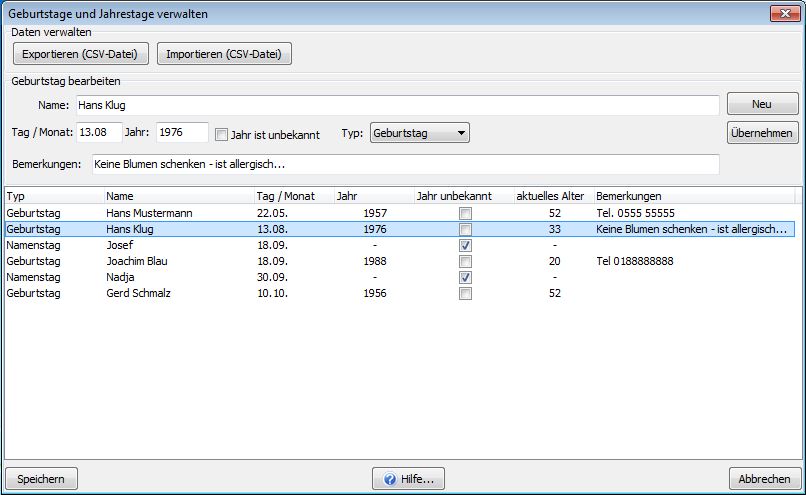Viewport: 806px width, 495px height.
Task: Select the Joachim Blau row
Action: 400,261
